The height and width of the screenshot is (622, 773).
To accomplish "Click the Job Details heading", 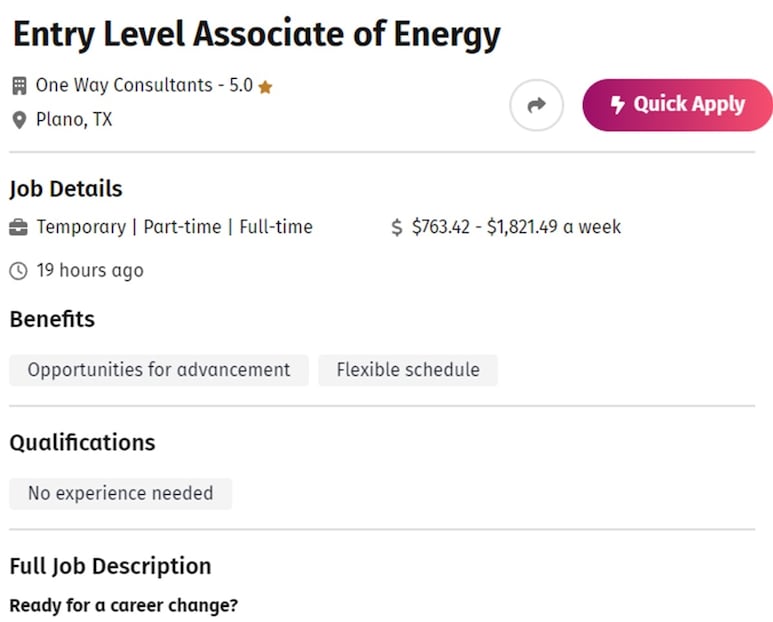I will click(x=66, y=189).
